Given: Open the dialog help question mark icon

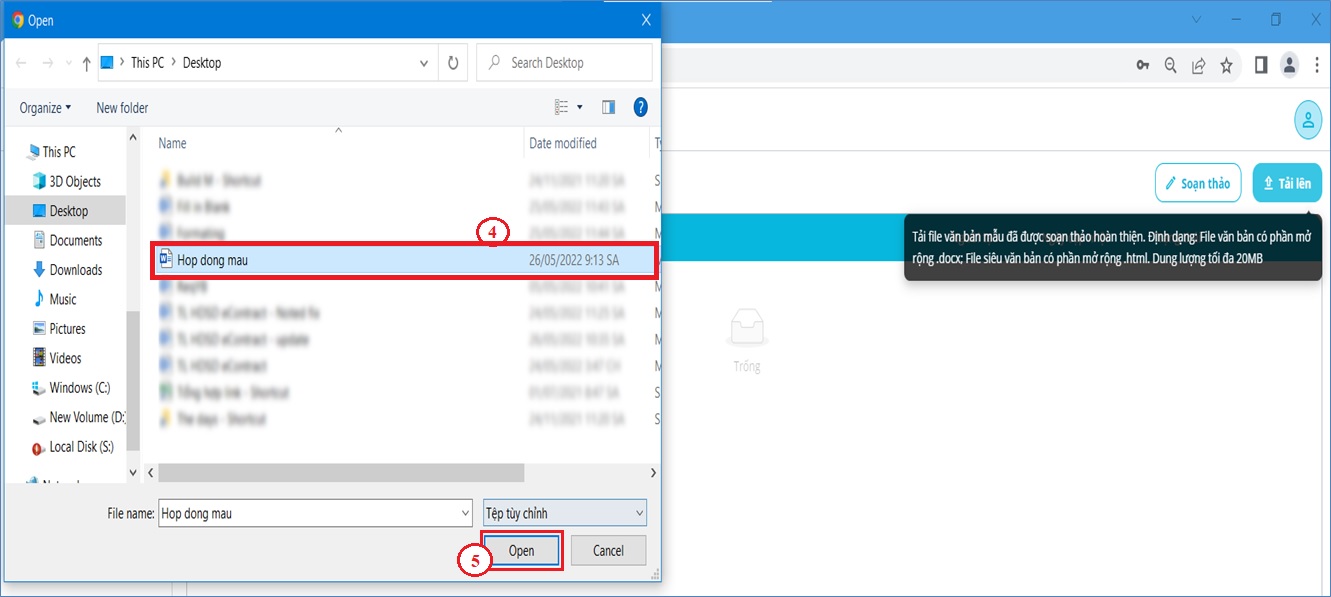Looking at the screenshot, I should pyautogui.click(x=641, y=107).
